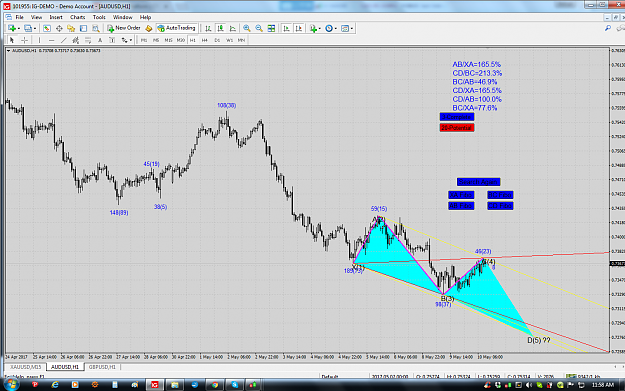This screenshot has width=625, height=391.
Task: Show the Navigator panel
Action: point(71,28)
